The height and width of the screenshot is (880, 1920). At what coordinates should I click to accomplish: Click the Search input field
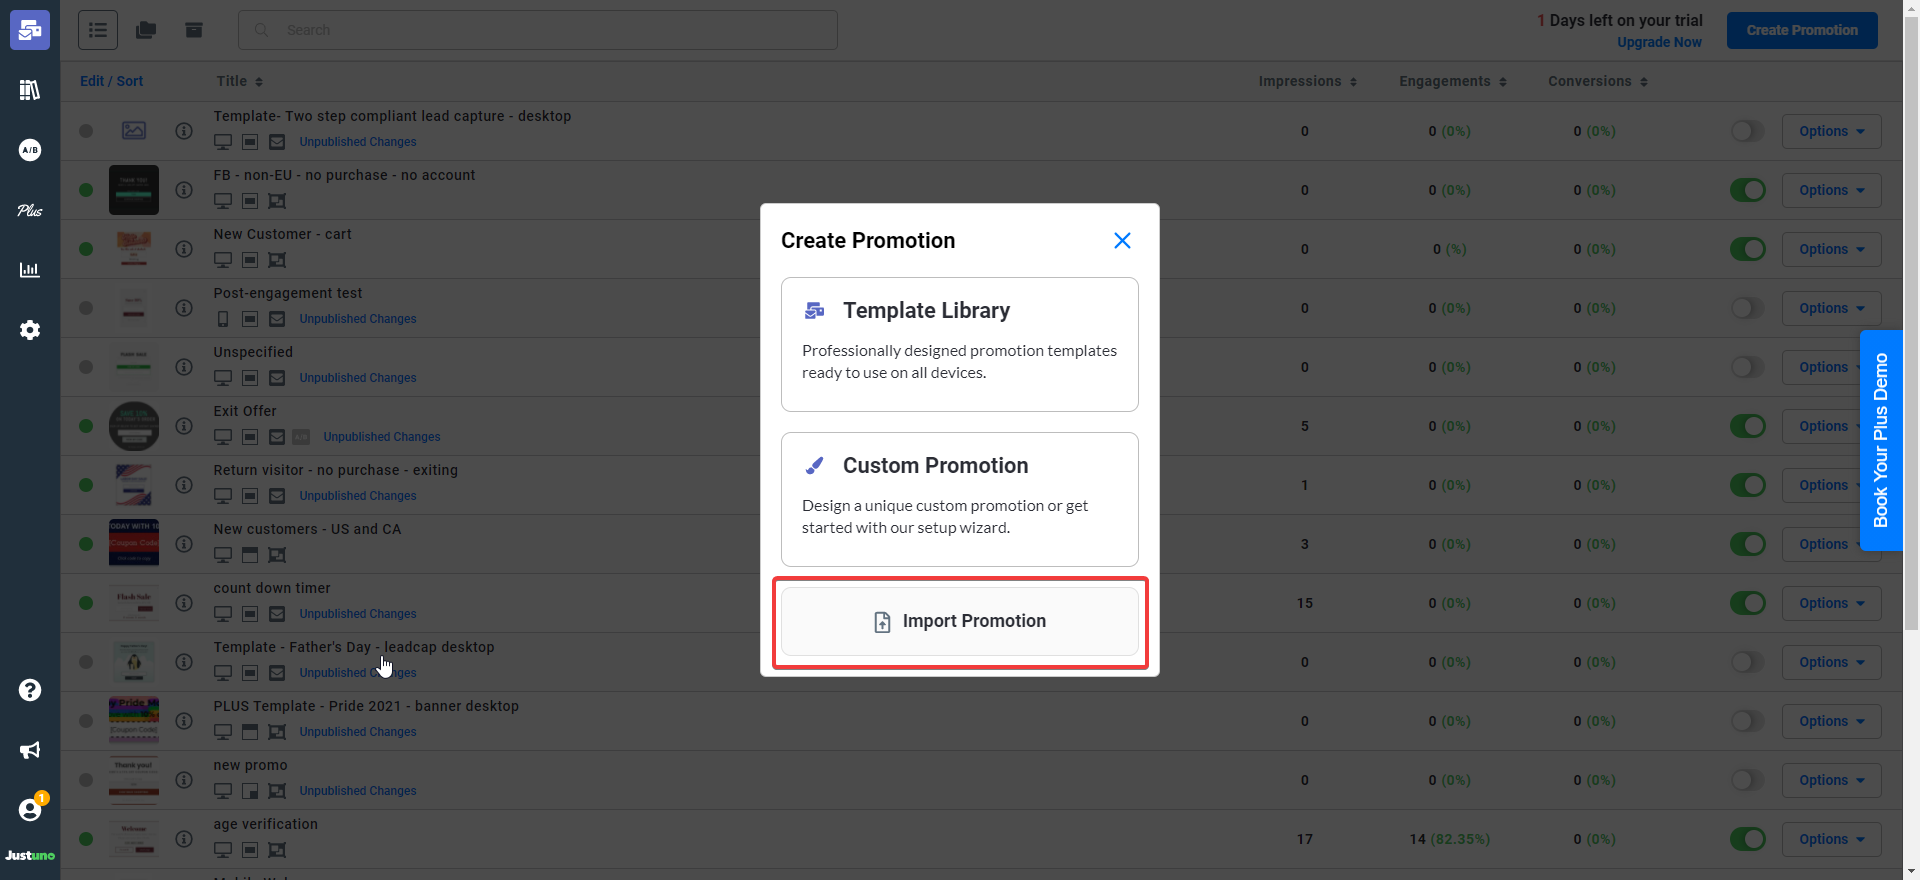(550, 30)
